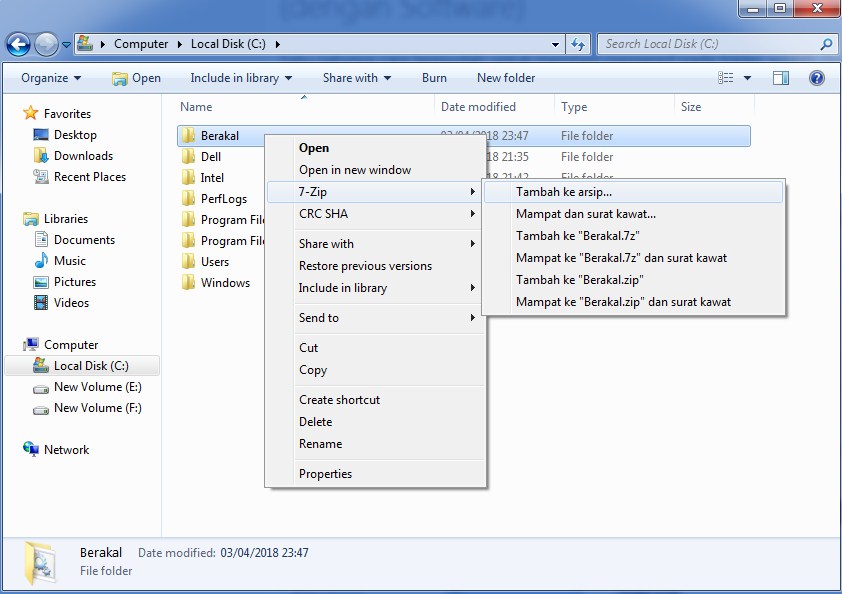Click the Network icon in navigation pane
The image size is (842, 594).
tap(31, 449)
